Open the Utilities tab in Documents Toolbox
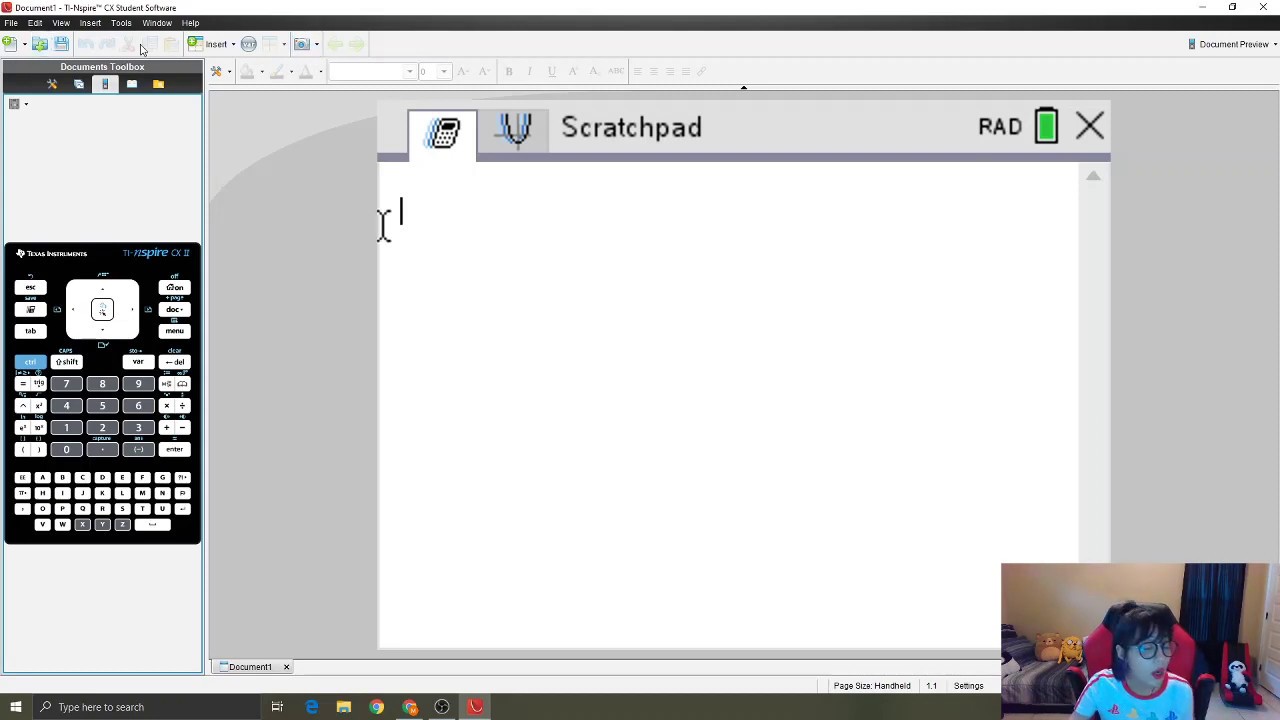Image resolution: width=1280 pixels, height=720 pixels. point(131,84)
